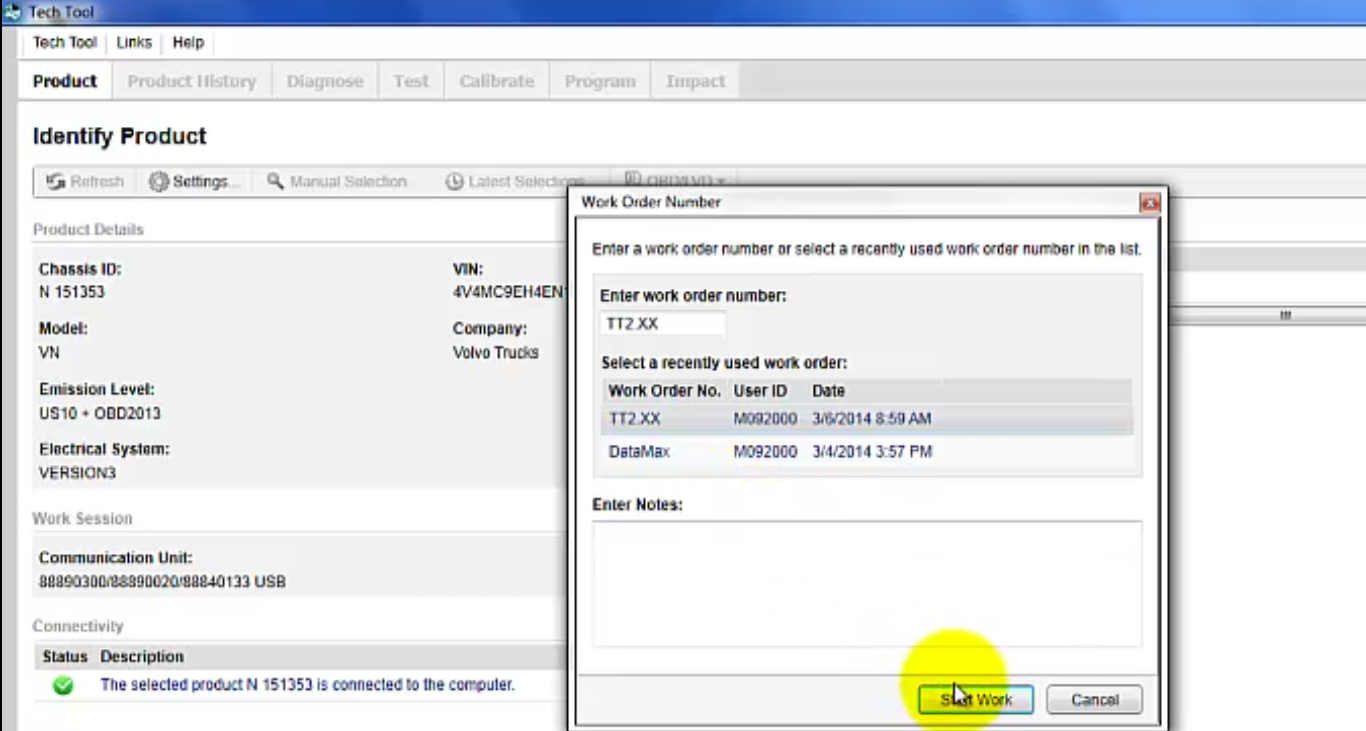Screen dimensions: 1366x731
Task: Open the Links menu
Action: [x=133, y=42]
